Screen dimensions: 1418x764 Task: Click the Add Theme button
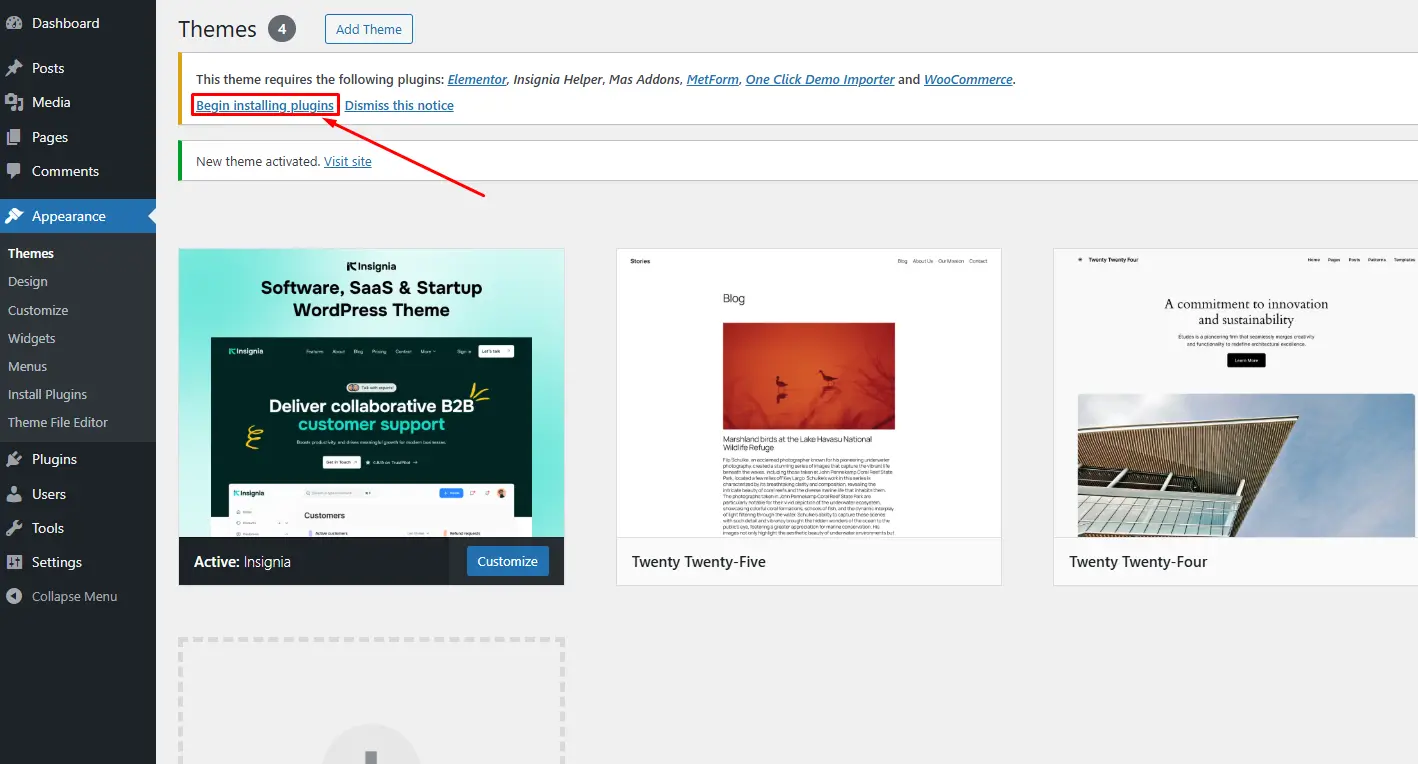(369, 29)
